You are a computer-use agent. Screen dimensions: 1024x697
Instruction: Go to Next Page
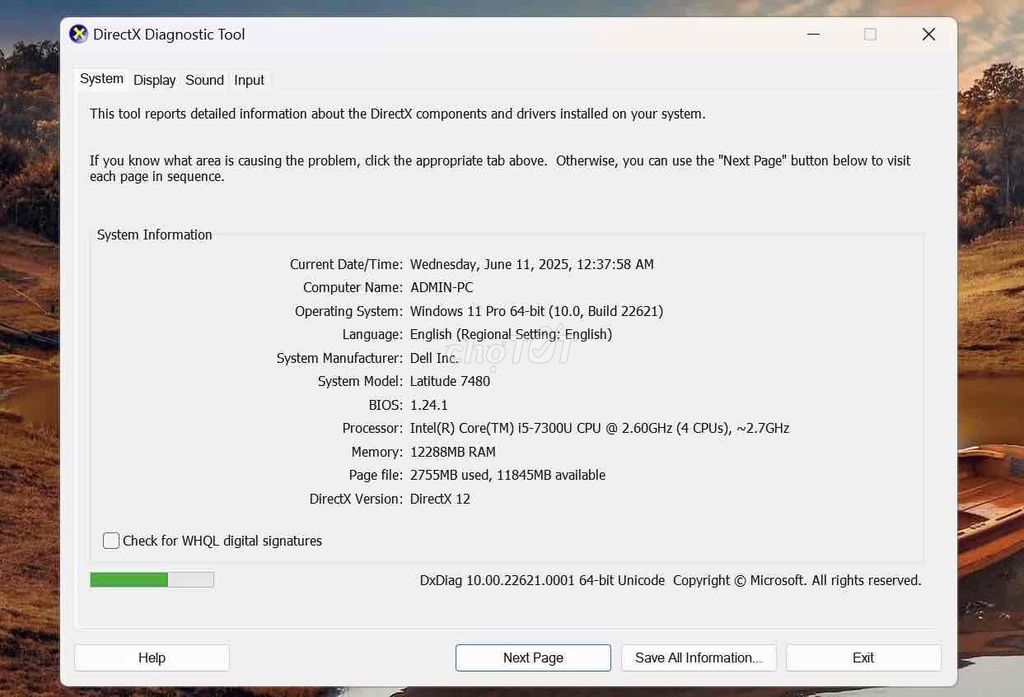point(533,658)
